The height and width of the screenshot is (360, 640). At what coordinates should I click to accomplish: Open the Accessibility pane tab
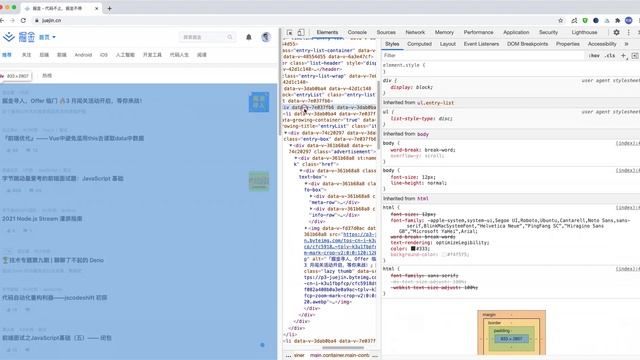click(602, 44)
